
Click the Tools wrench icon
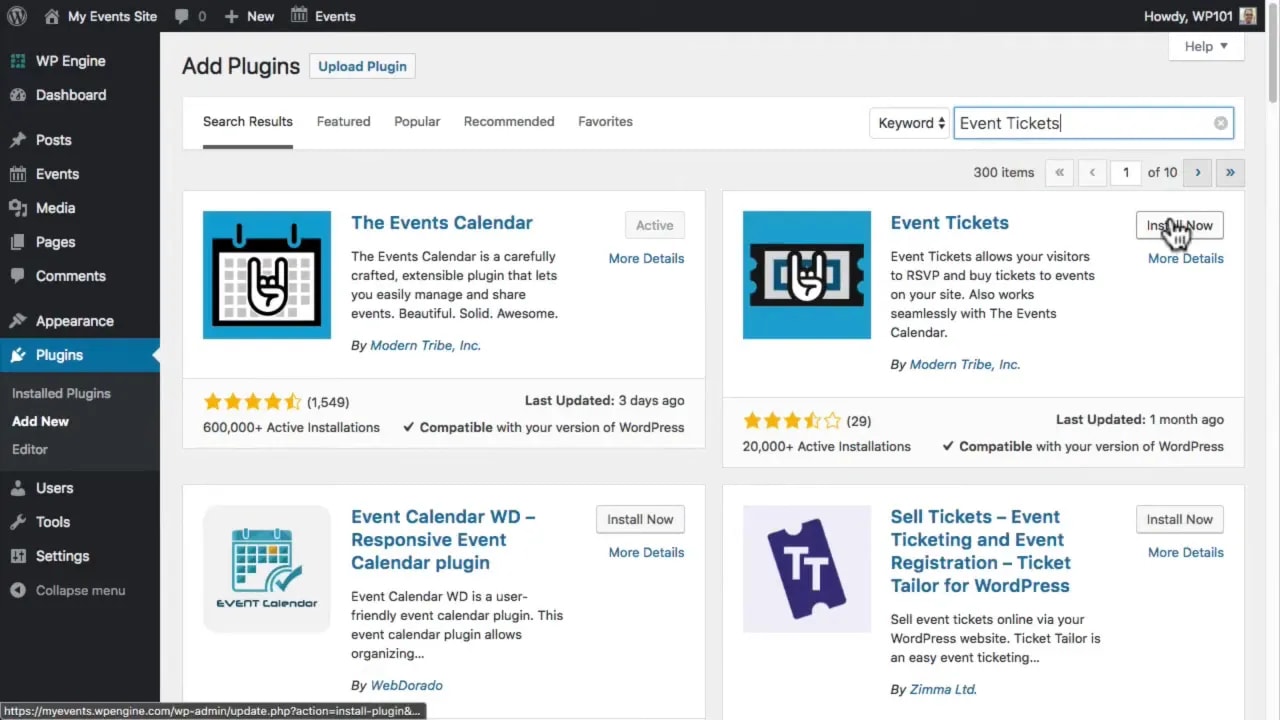[x=18, y=522]
